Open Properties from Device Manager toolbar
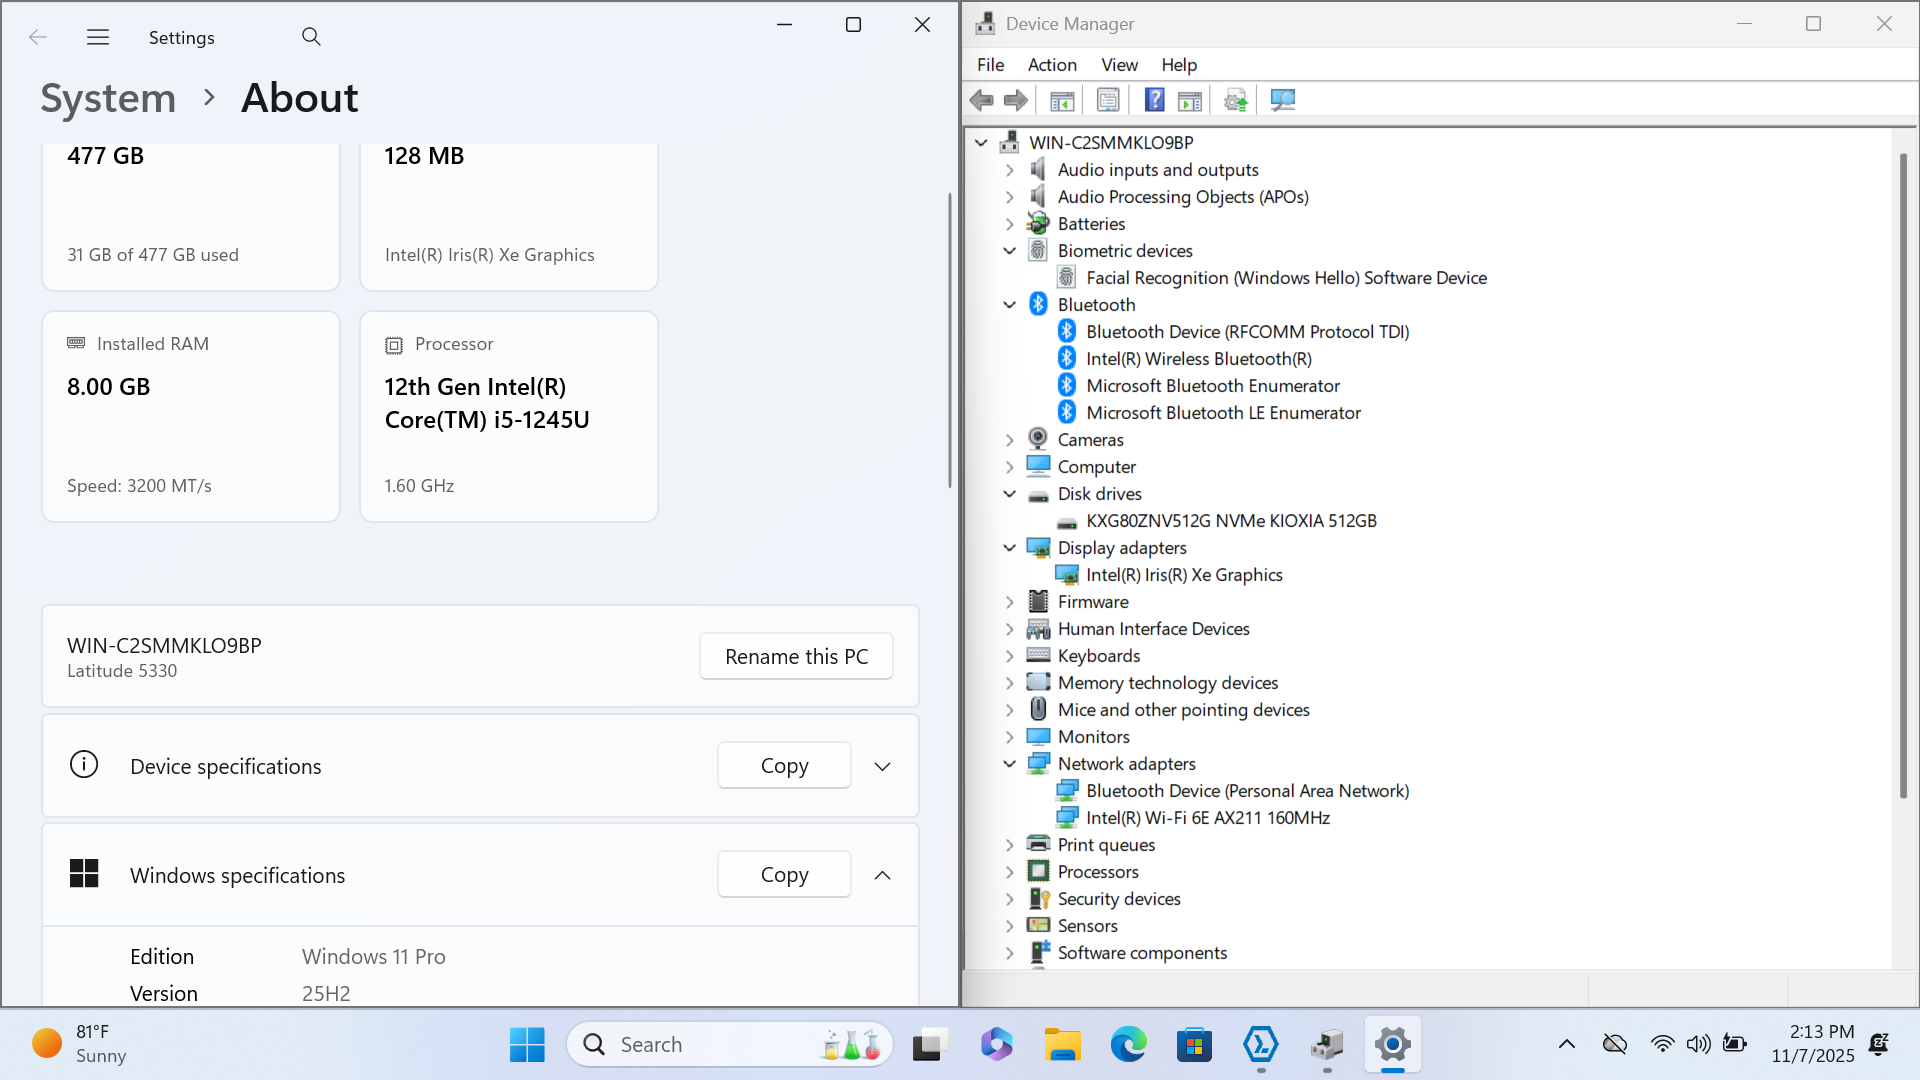1920x1080 pixels. [x=1108, y=100]
